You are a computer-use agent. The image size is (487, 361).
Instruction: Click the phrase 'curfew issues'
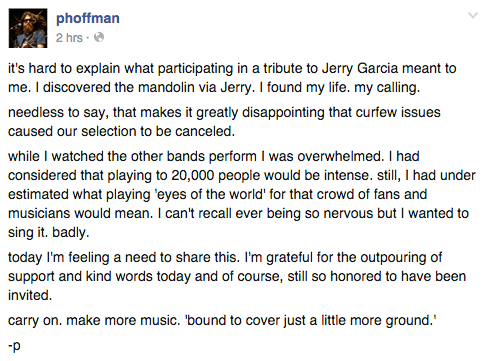tap(398, 112)
